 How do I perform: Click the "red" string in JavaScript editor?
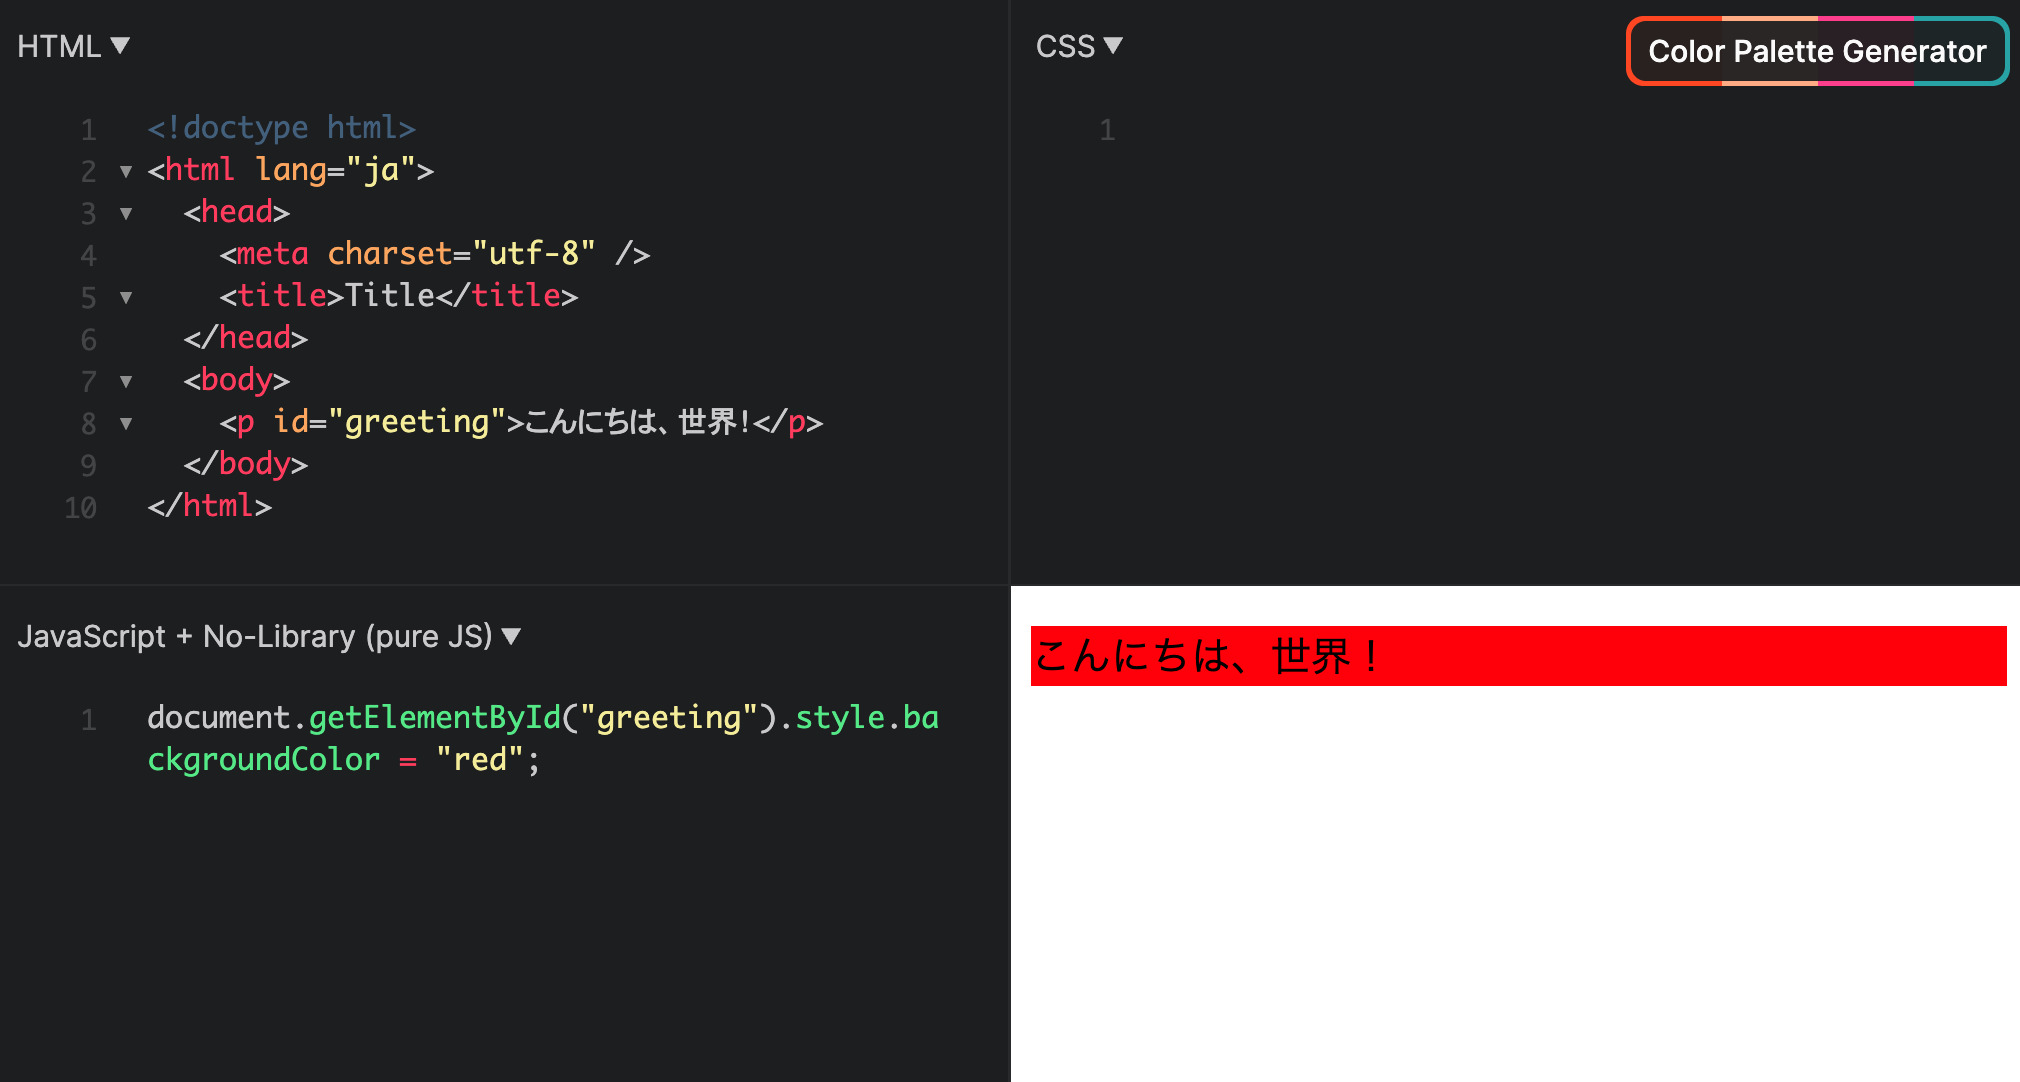480,760
